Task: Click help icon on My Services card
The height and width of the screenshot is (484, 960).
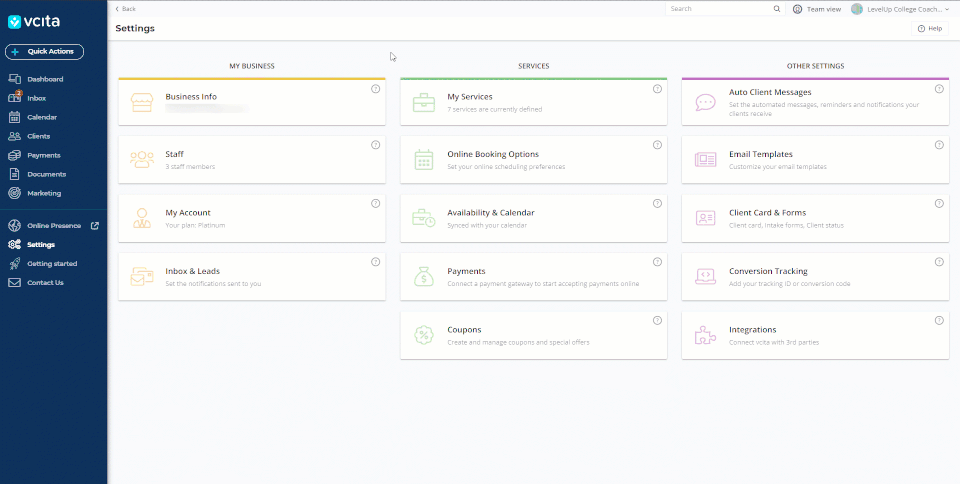Action: point(657,89)
